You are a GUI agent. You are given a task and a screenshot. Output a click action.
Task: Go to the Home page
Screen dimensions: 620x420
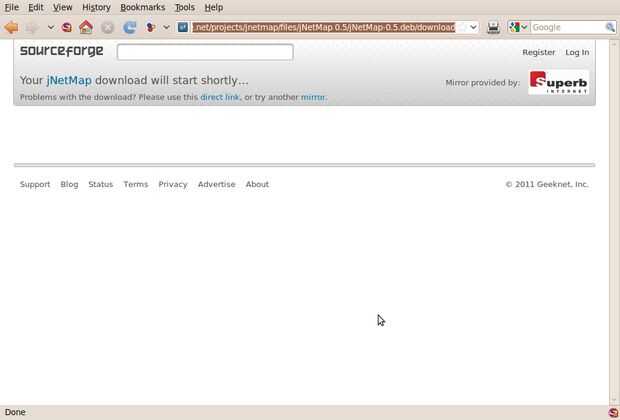[x=86, y=27]
